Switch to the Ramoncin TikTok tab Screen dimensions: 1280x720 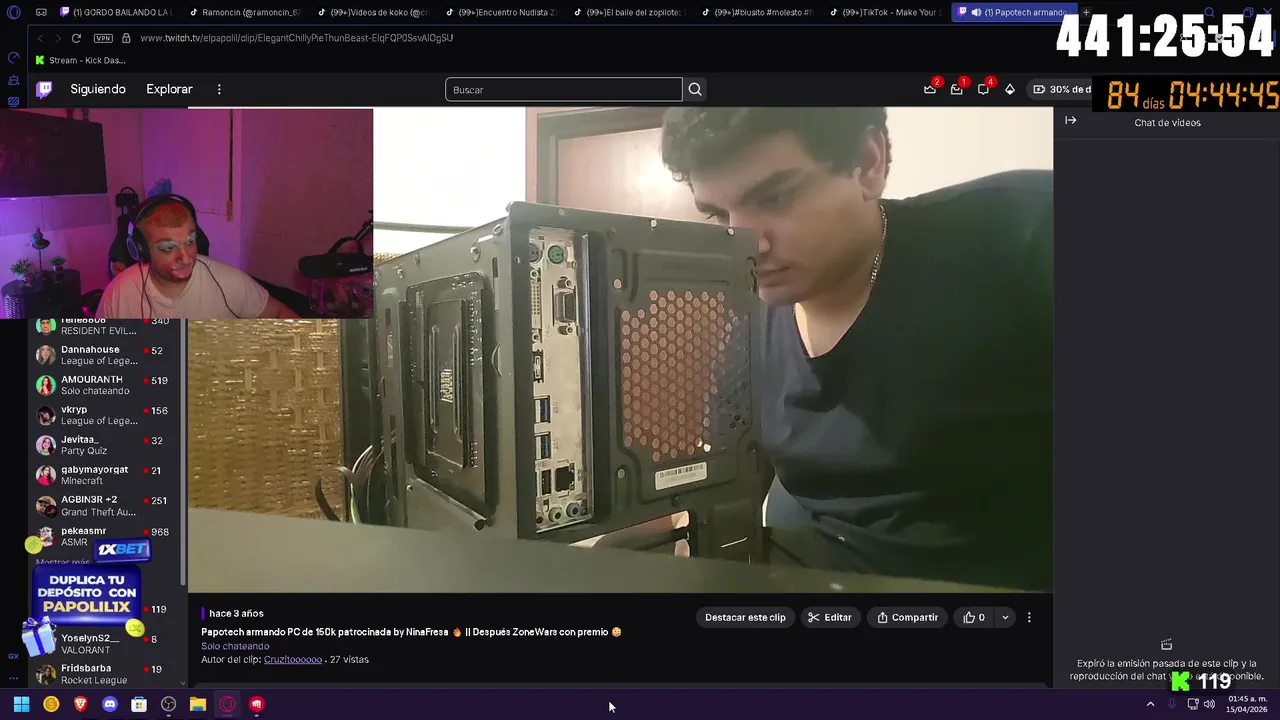click(x=244, y=12)
